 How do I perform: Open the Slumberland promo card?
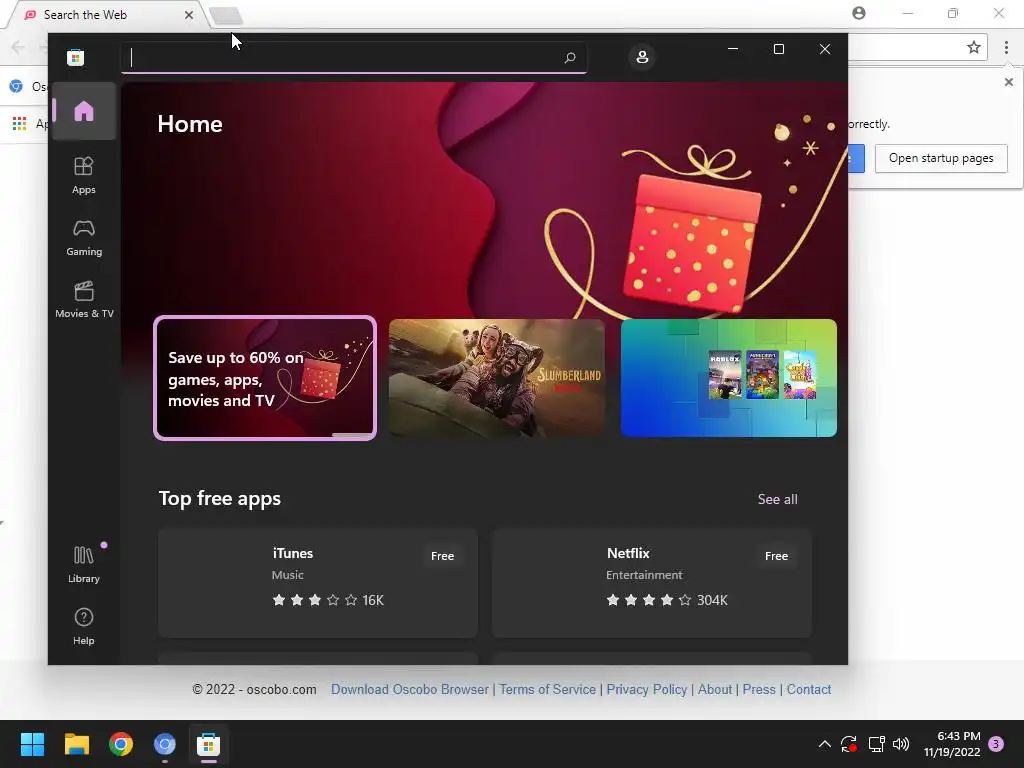click(497, 378)
